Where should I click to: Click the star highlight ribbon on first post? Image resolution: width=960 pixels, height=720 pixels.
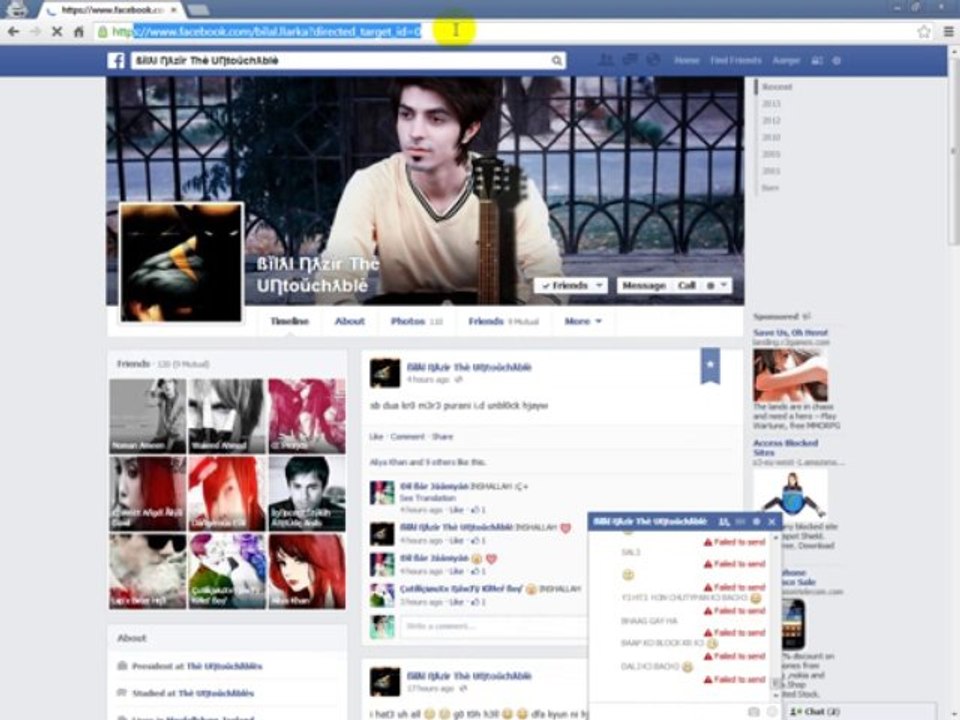(x=710, y=366)
